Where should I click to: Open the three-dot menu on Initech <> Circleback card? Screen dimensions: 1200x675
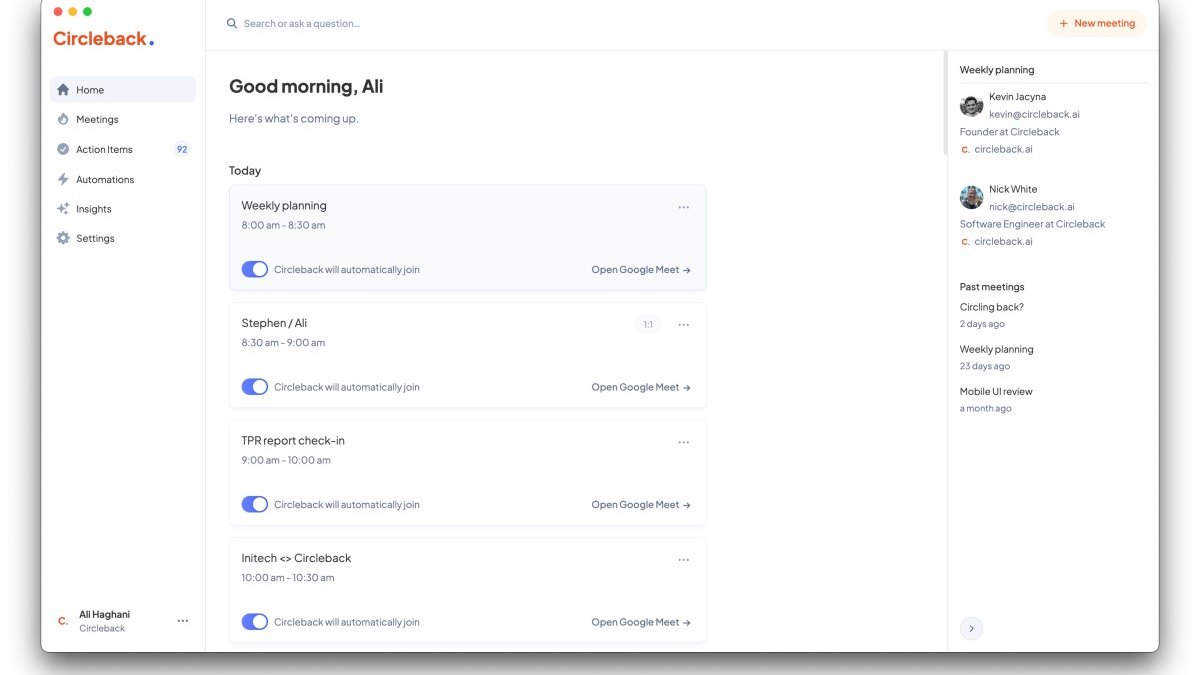684,560
